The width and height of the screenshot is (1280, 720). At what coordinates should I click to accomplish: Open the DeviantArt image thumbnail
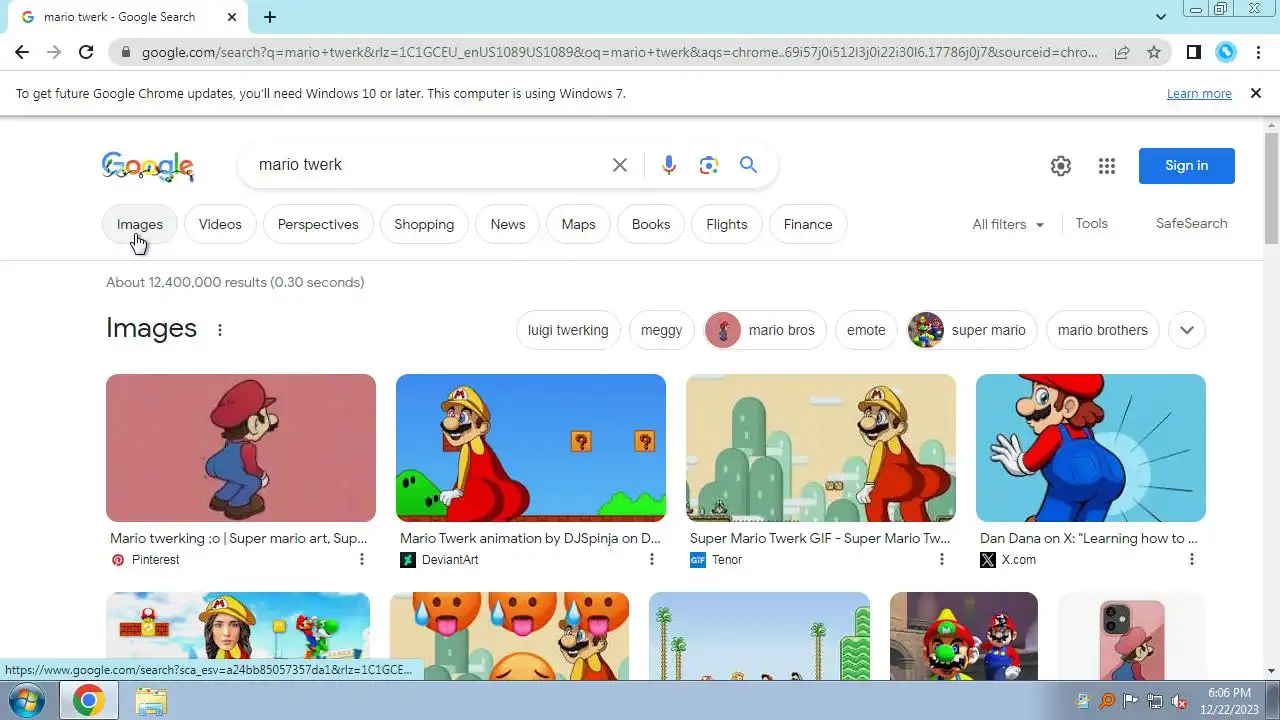(x=531, y=448)
